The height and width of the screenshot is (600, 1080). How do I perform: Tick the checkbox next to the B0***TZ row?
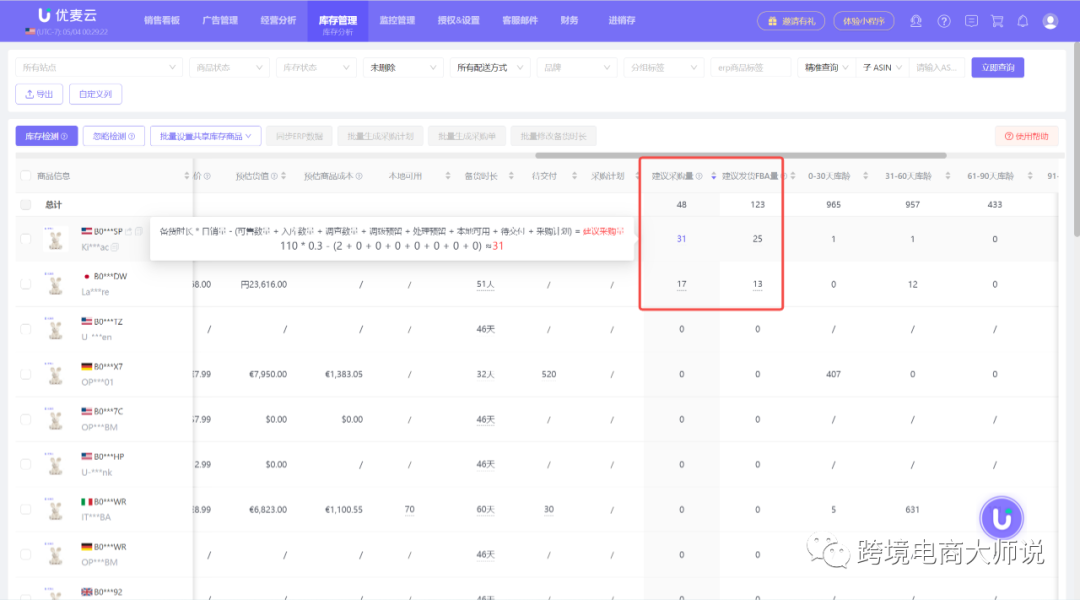point(25,328)
